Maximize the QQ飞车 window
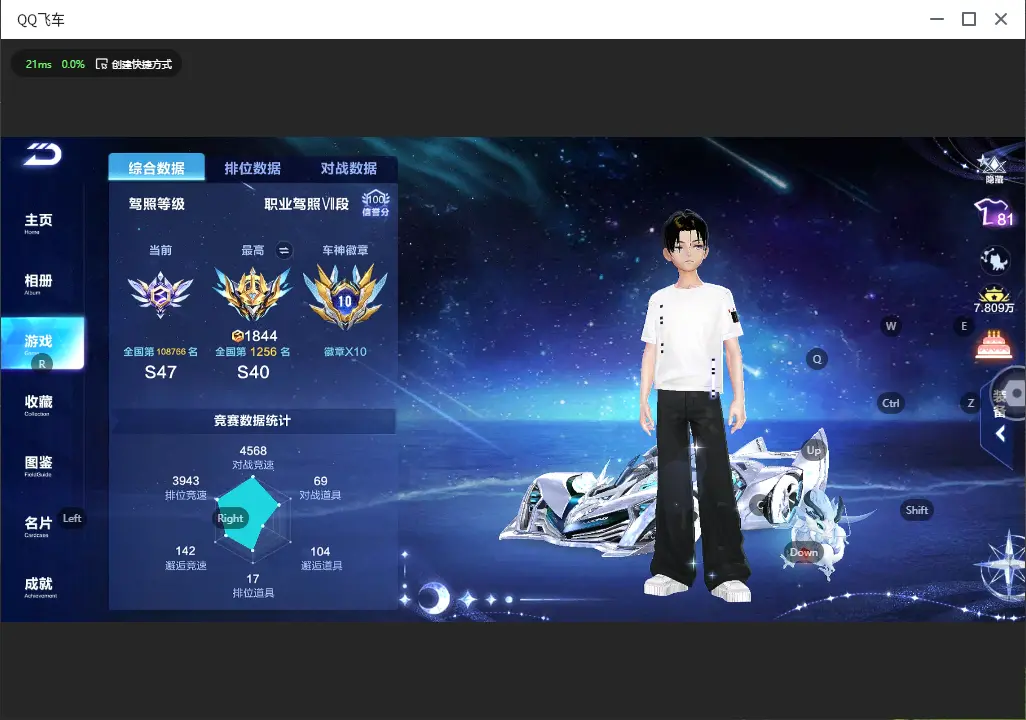This screenshot has width=1026, height=720. click(x=968, y=19)
